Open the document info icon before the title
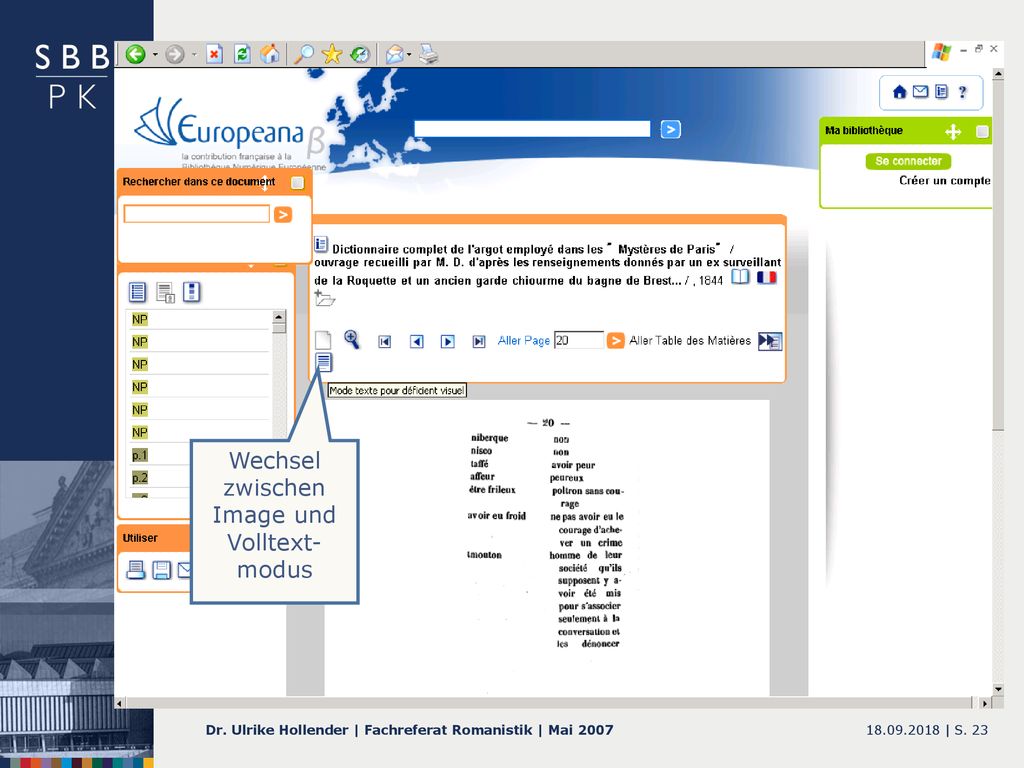 [x=321, y=245]
